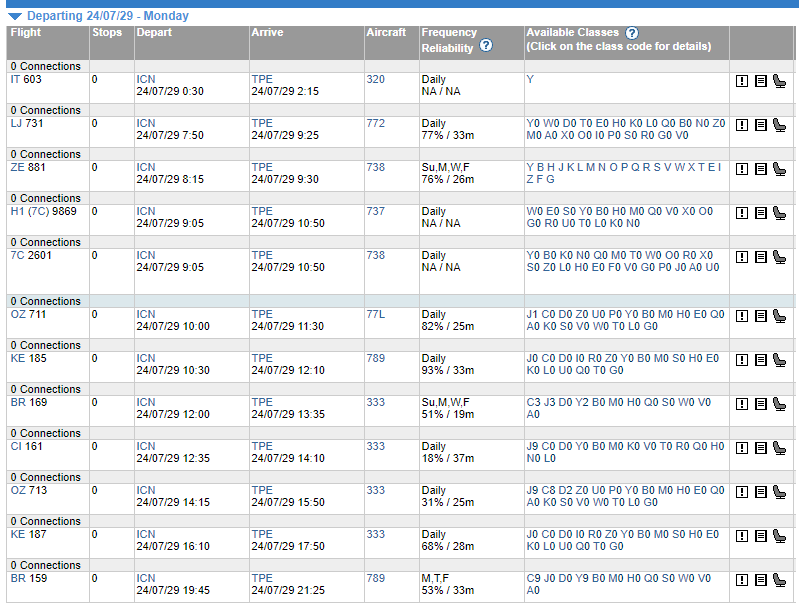
Task: Click class code C3 for BR 169
Action: point(534,403)
